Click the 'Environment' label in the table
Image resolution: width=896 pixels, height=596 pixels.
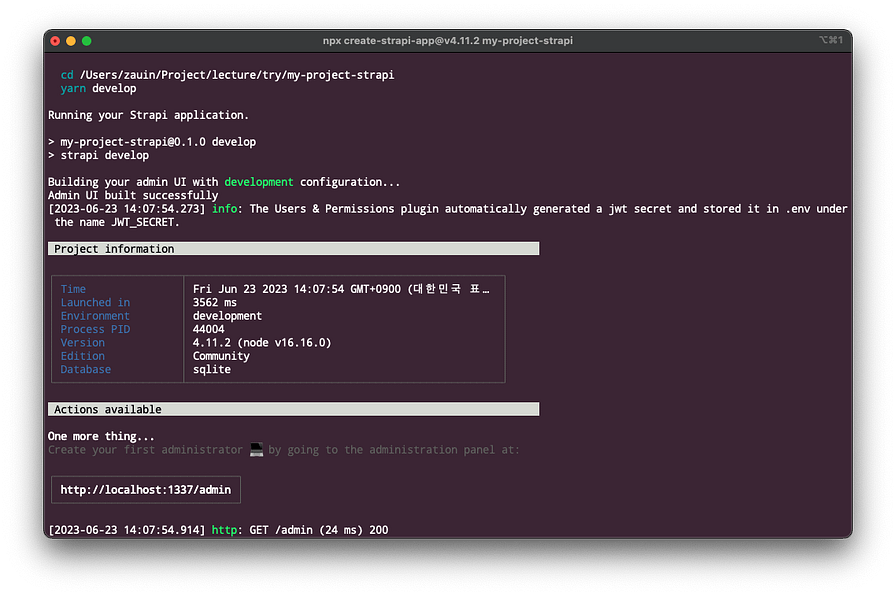tap(95, 316)
